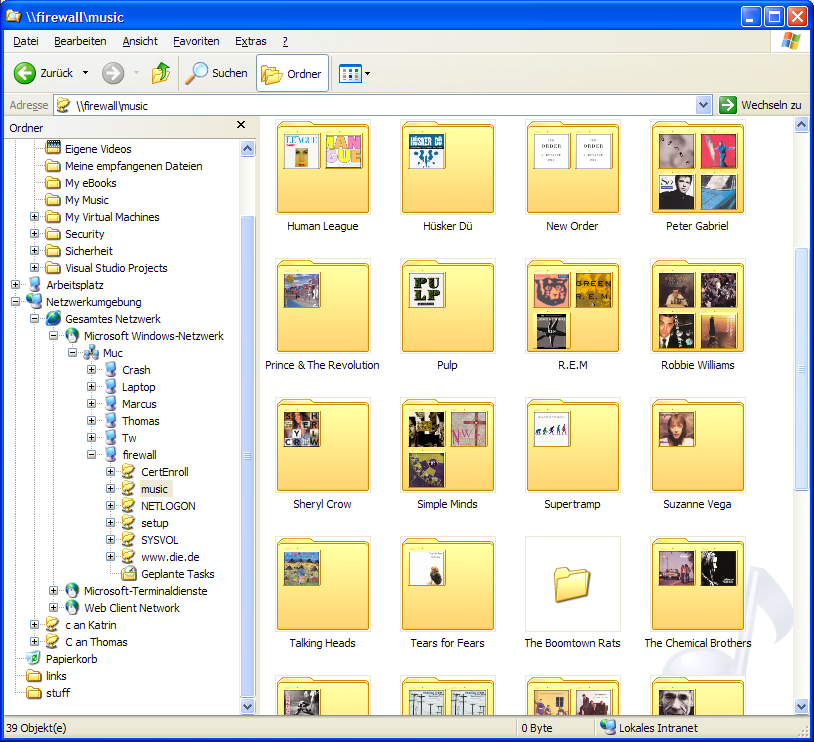Select the Thomas computer in tree
The width and height of the screenshot is (814, 742).
pyautogui.click(x=141, y=421)
